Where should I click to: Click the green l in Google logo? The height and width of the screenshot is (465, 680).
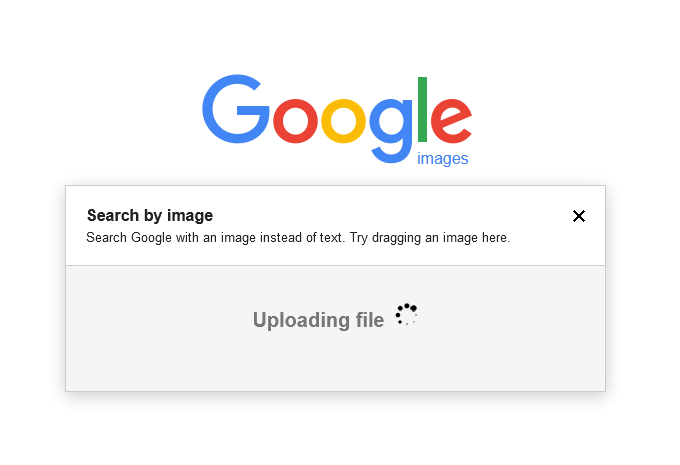pyautogui.click(x=422, y=109)
